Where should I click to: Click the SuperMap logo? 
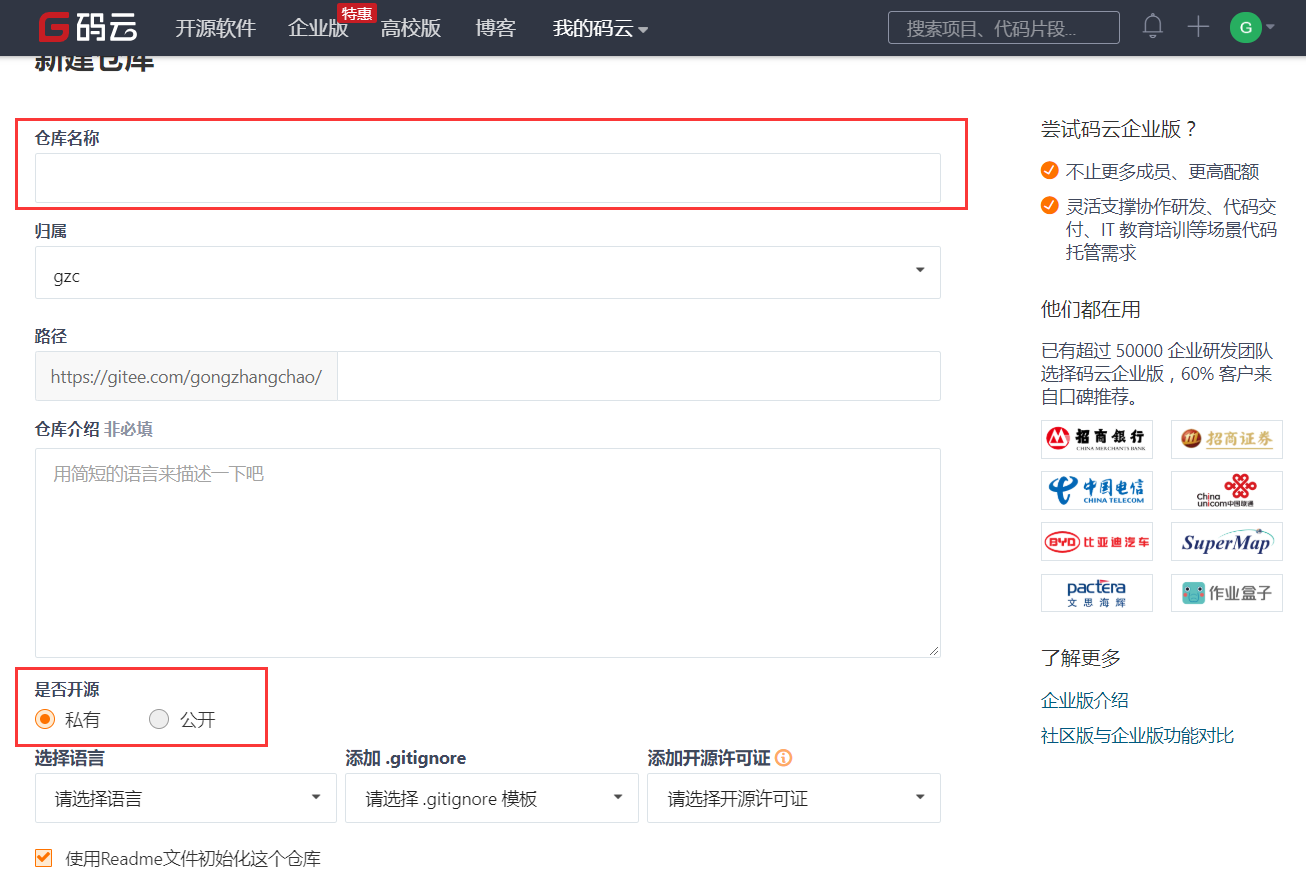(1226, 541)
